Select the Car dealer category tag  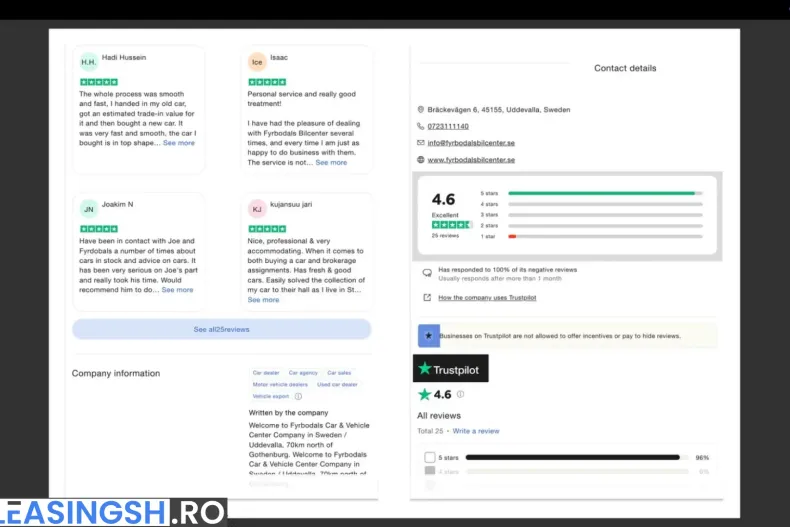265,373
